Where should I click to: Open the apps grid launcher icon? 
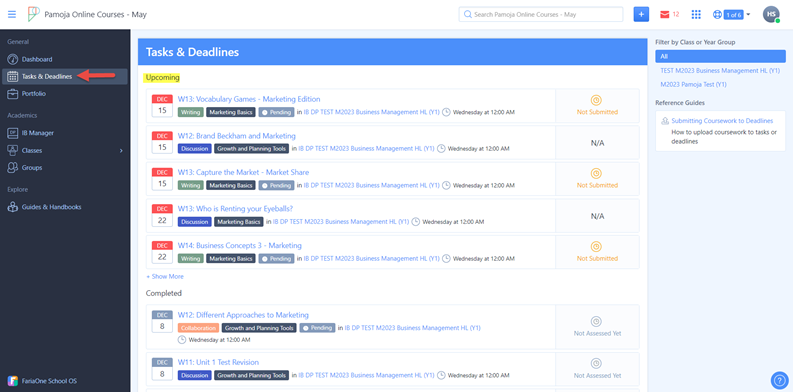click(x=696, y=15)
